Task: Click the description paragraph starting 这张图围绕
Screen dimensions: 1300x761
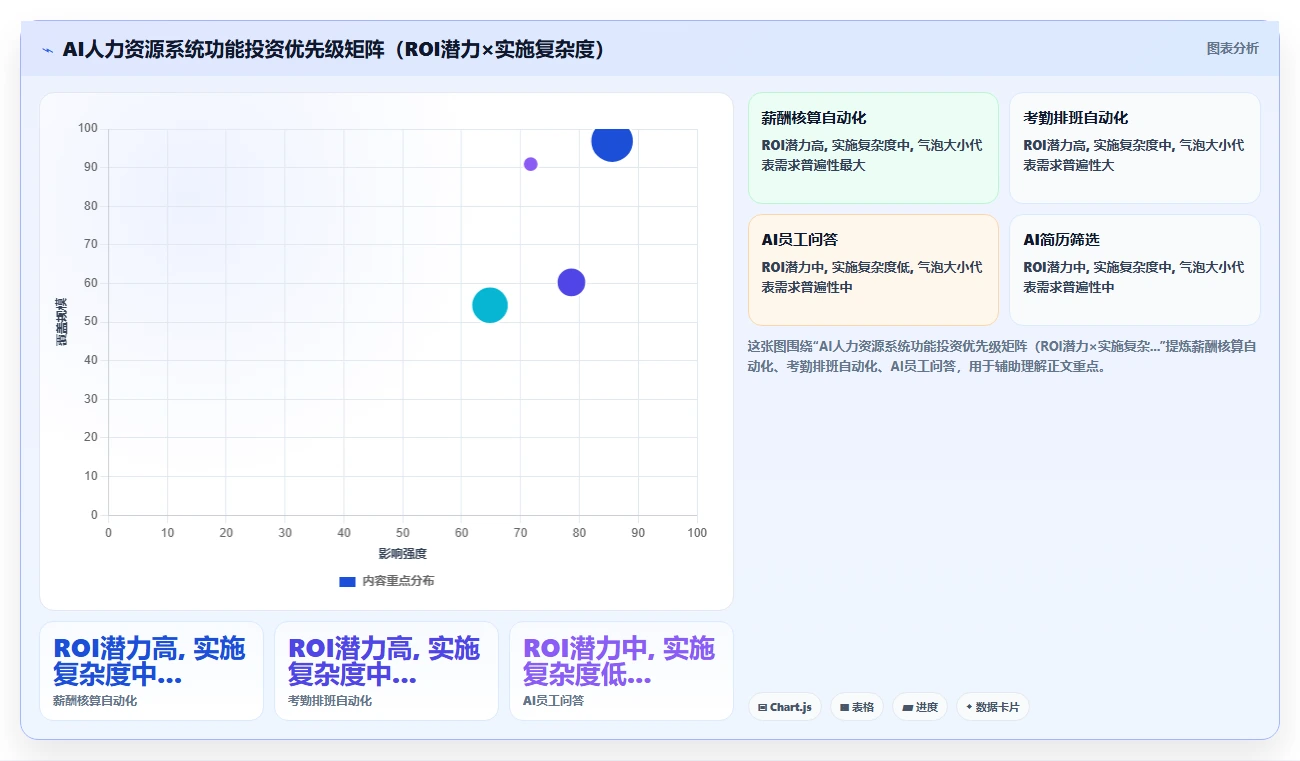Action: point(1003,356)
